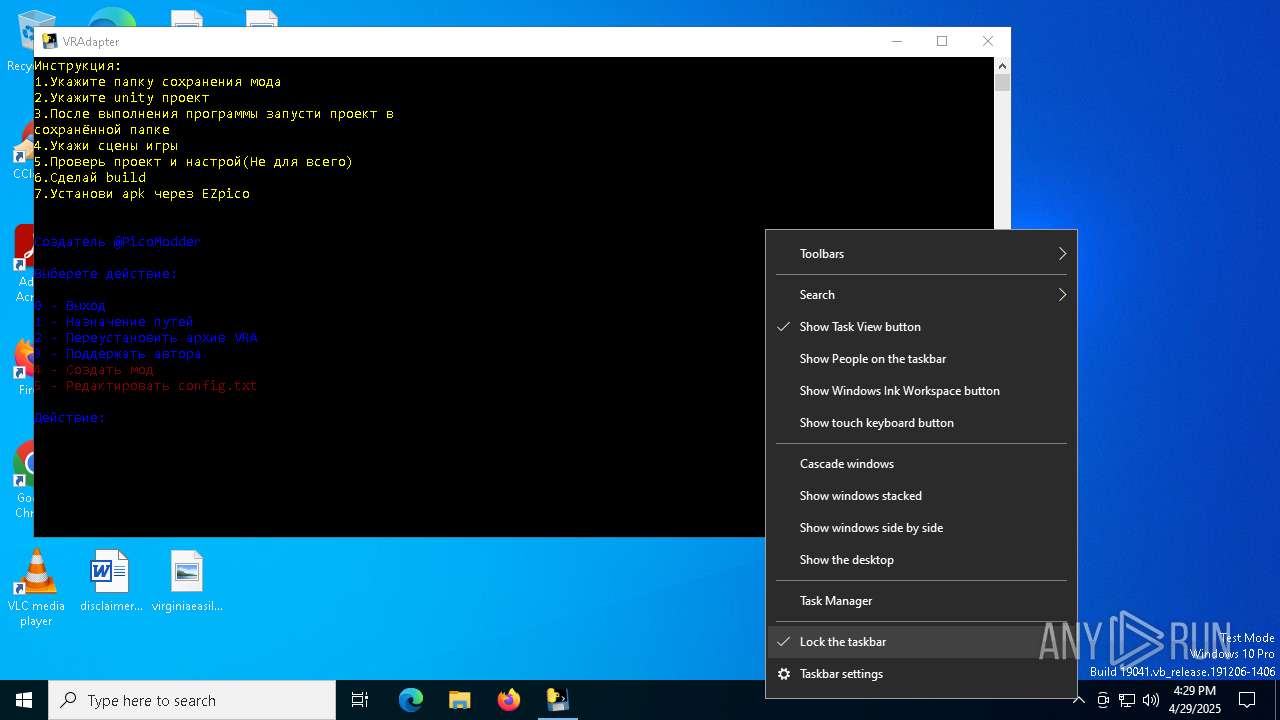
Task: Enable Show Windows Ink Workspace button
Action: [x=921, y=391]
